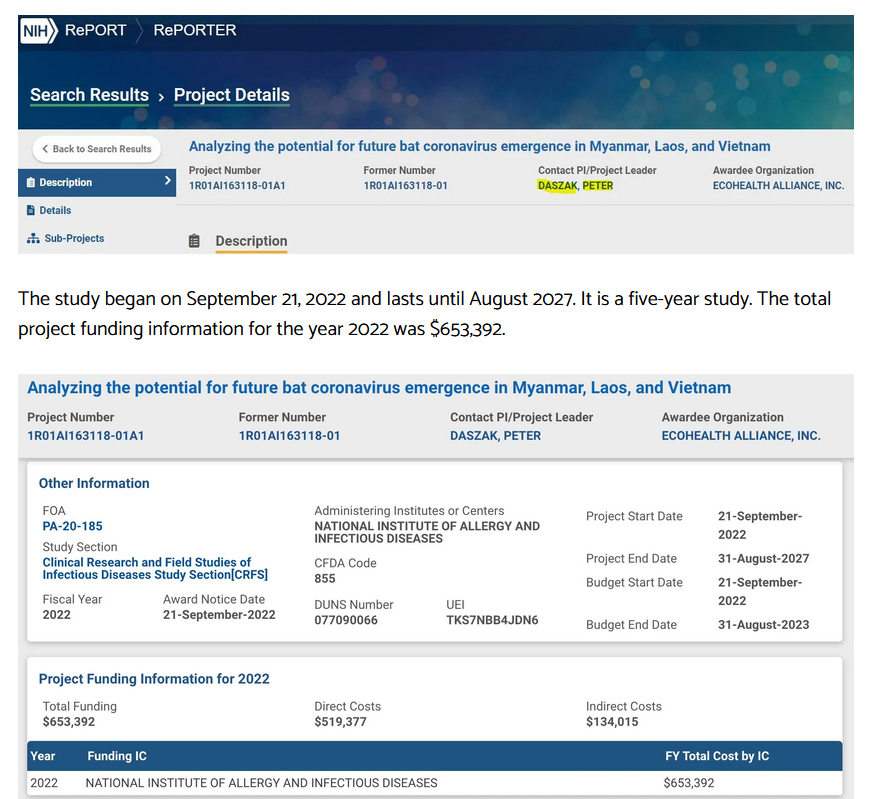Screen dimensions: 894x799
Task: Click former number 1R01AI163118-01 in the lower header
Action: click(x=289, y=436)
